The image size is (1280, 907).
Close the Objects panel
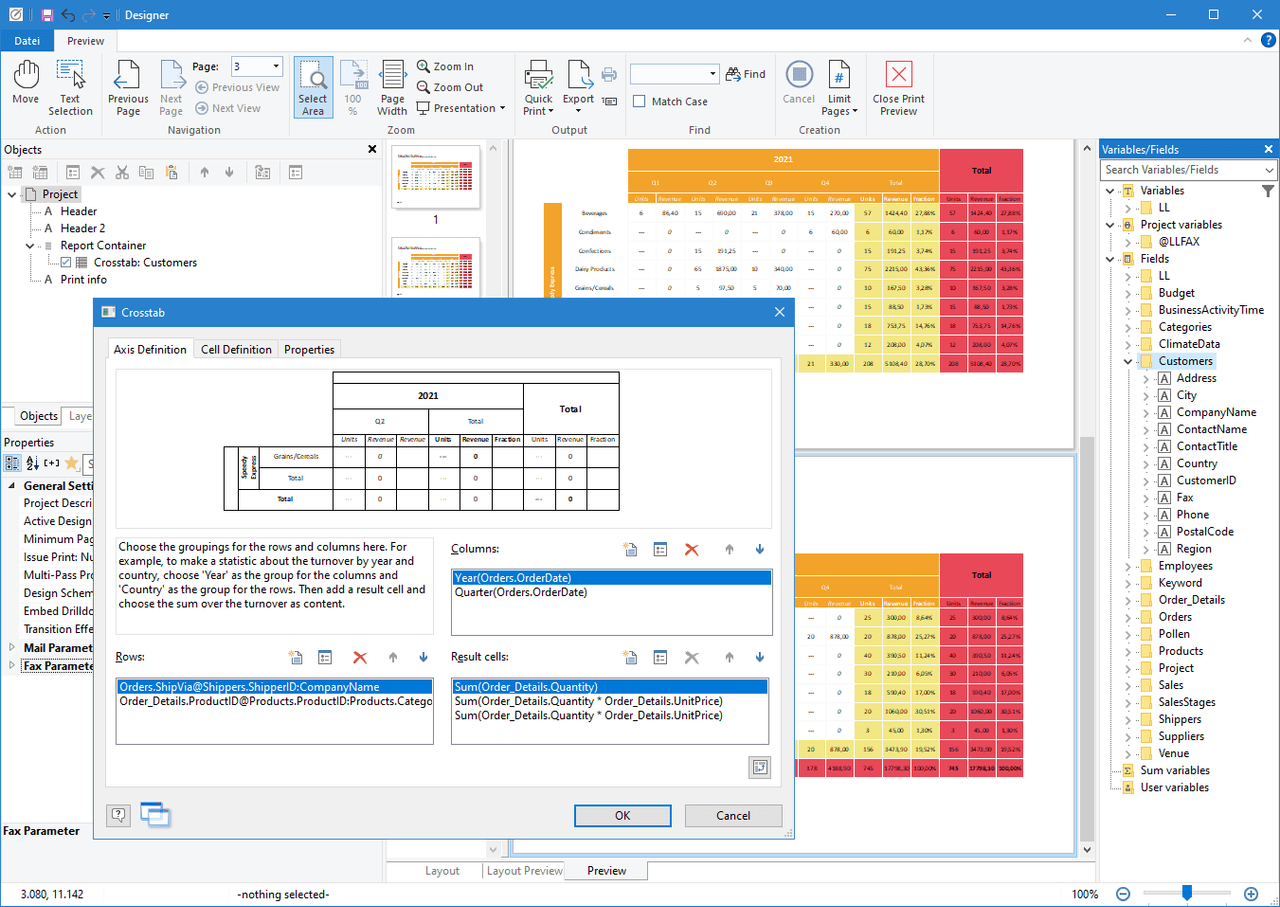[373, 149]
